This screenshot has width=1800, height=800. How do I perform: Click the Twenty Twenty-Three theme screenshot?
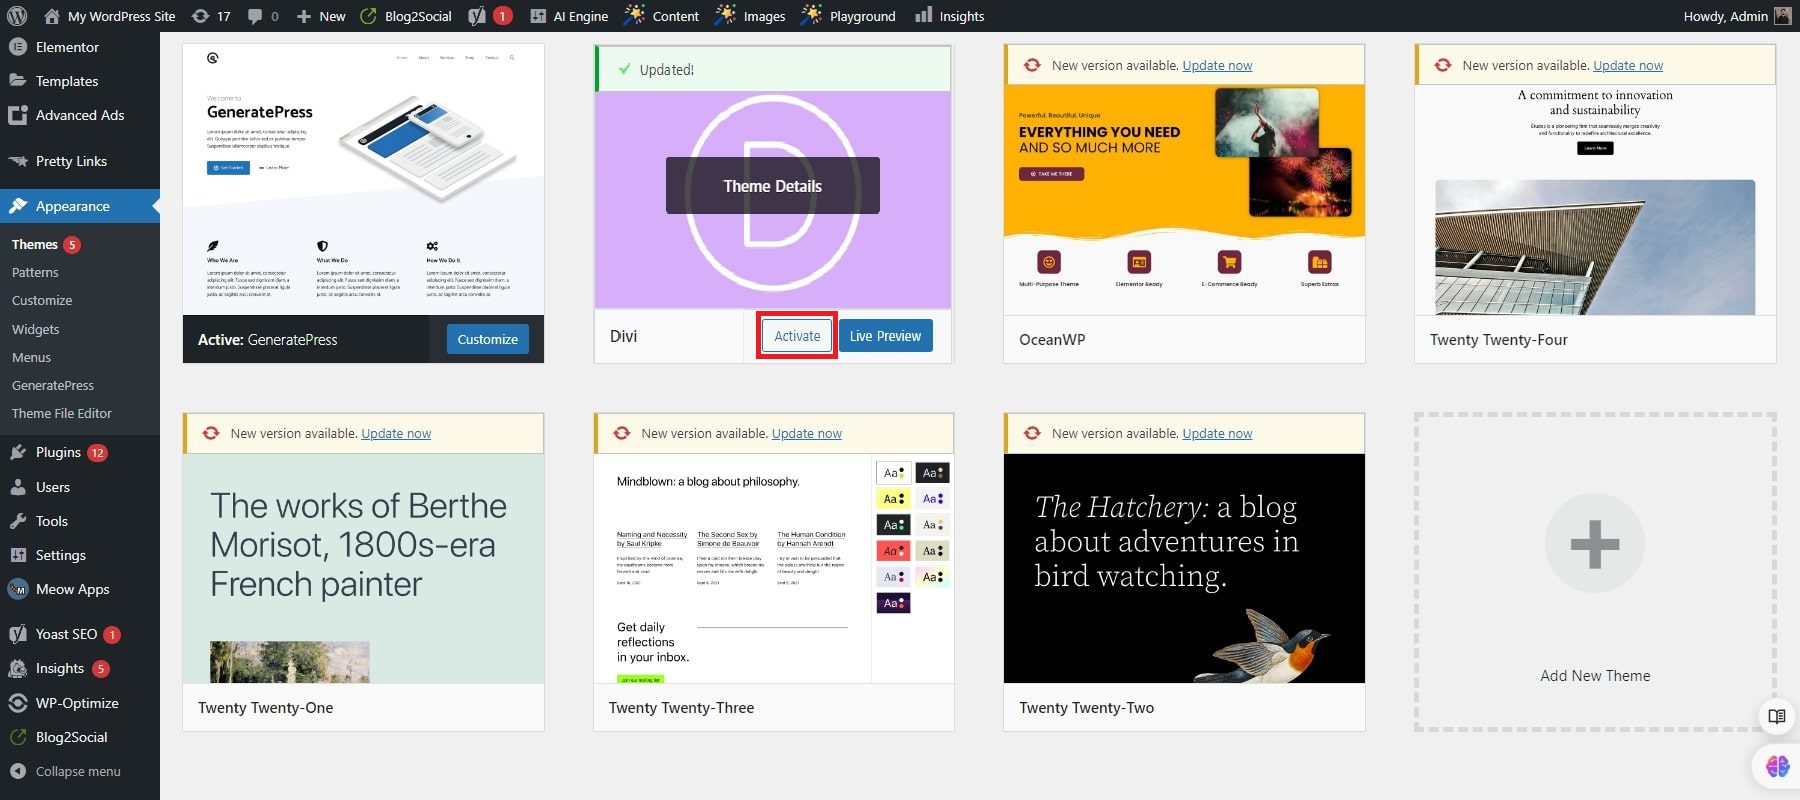[774, 568]
